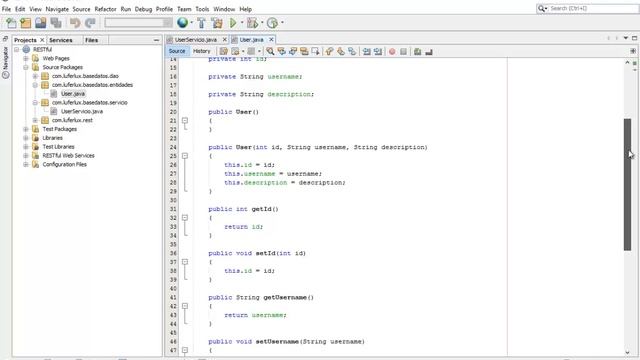
Task: Click the editor vertical scrollbar thumb
Action: 627,184
